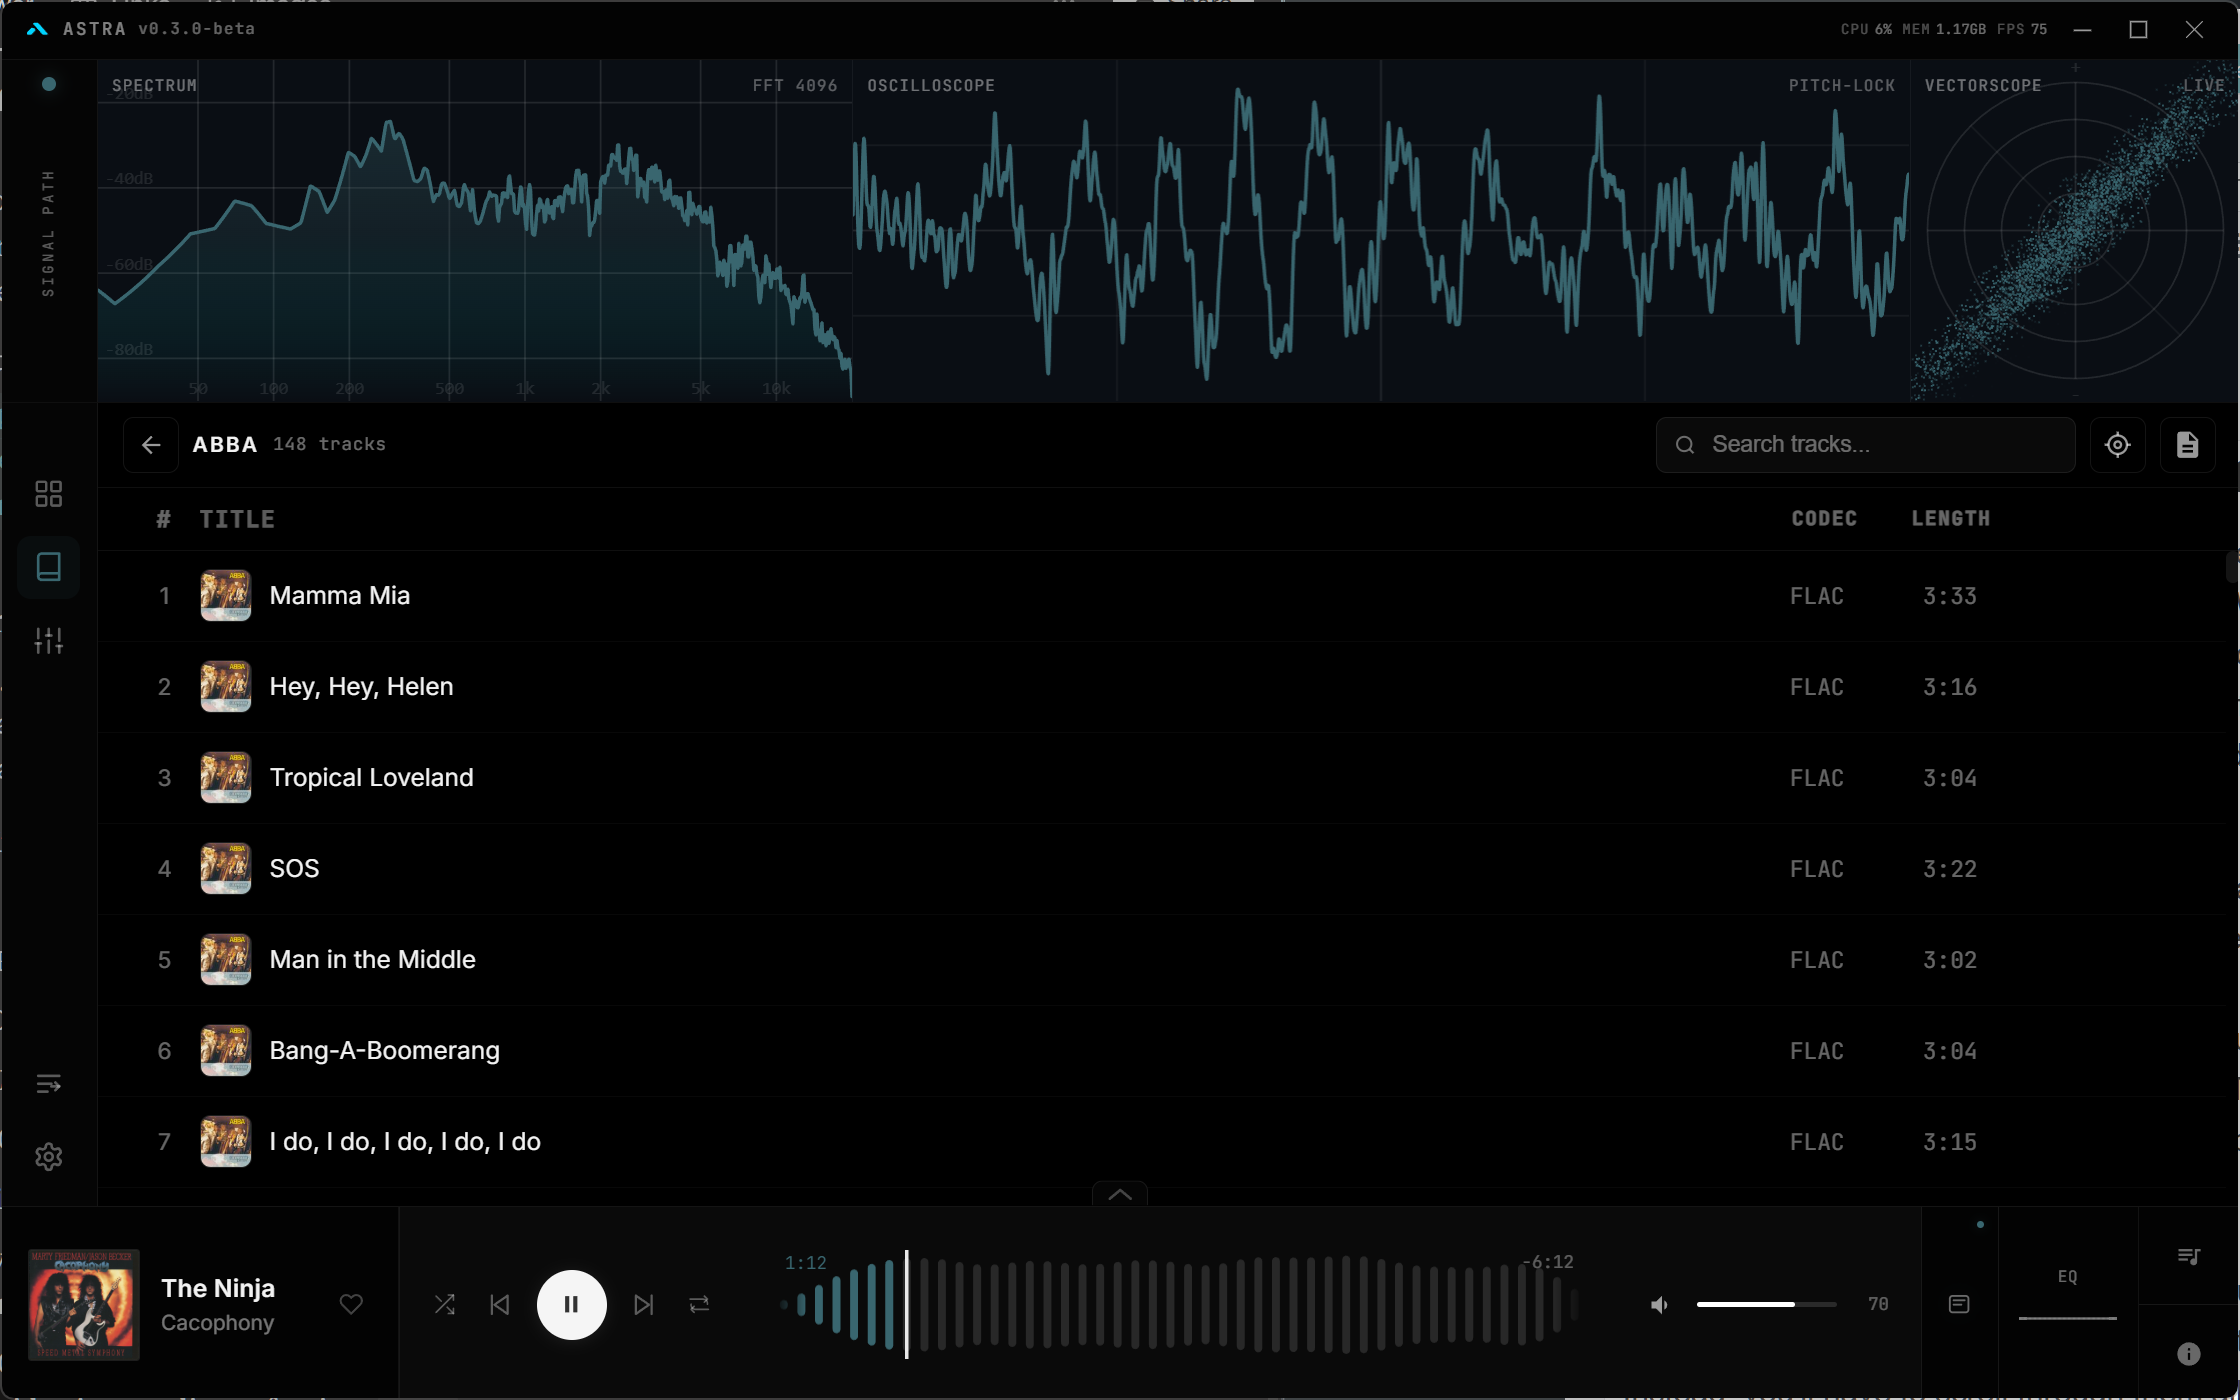Mute audio using the speaker icon

coord(1659,1305)
